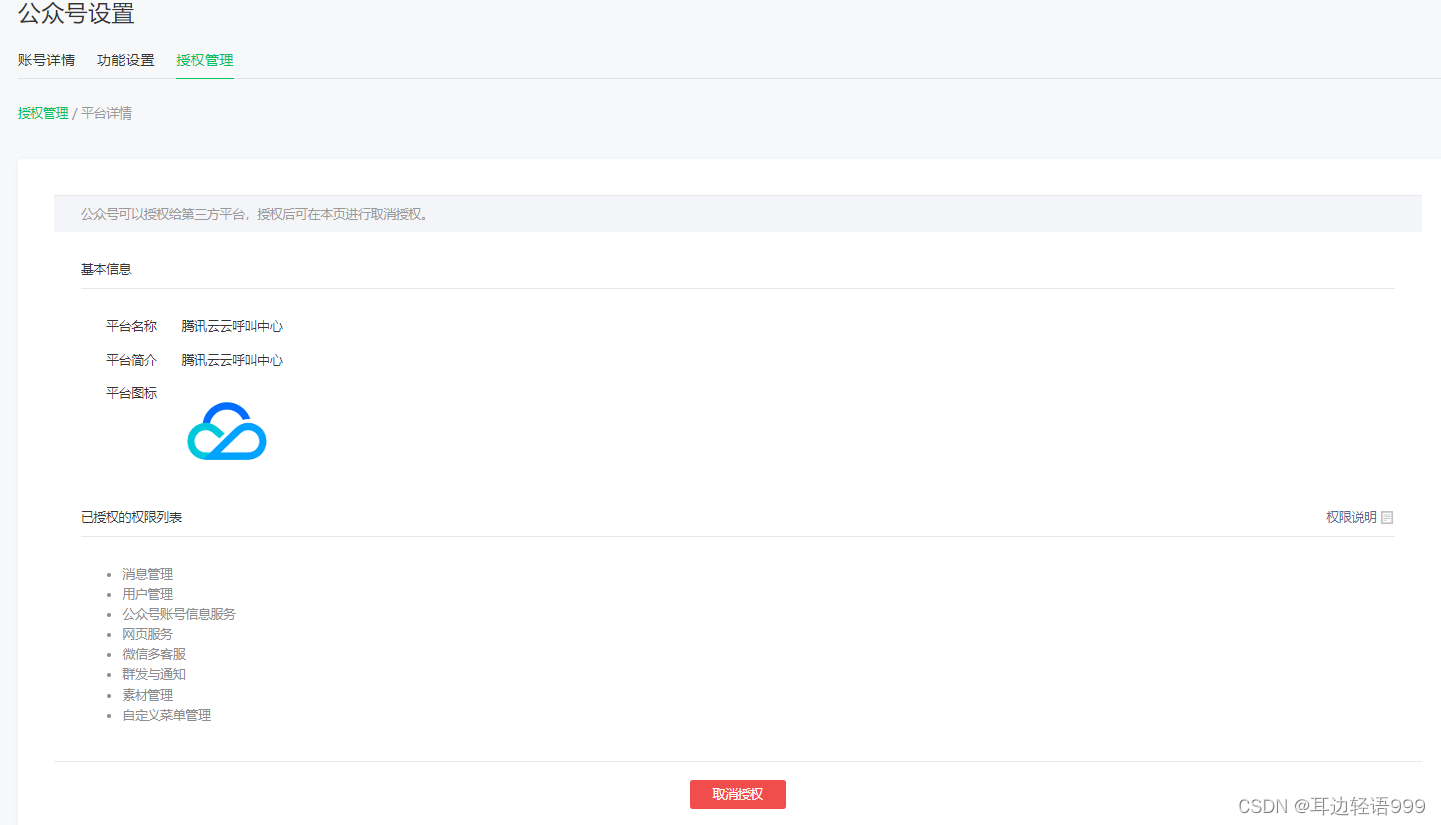1441x825 pixels.
Task: Click the 平台图标 label
Action: (x=132, y=393)
